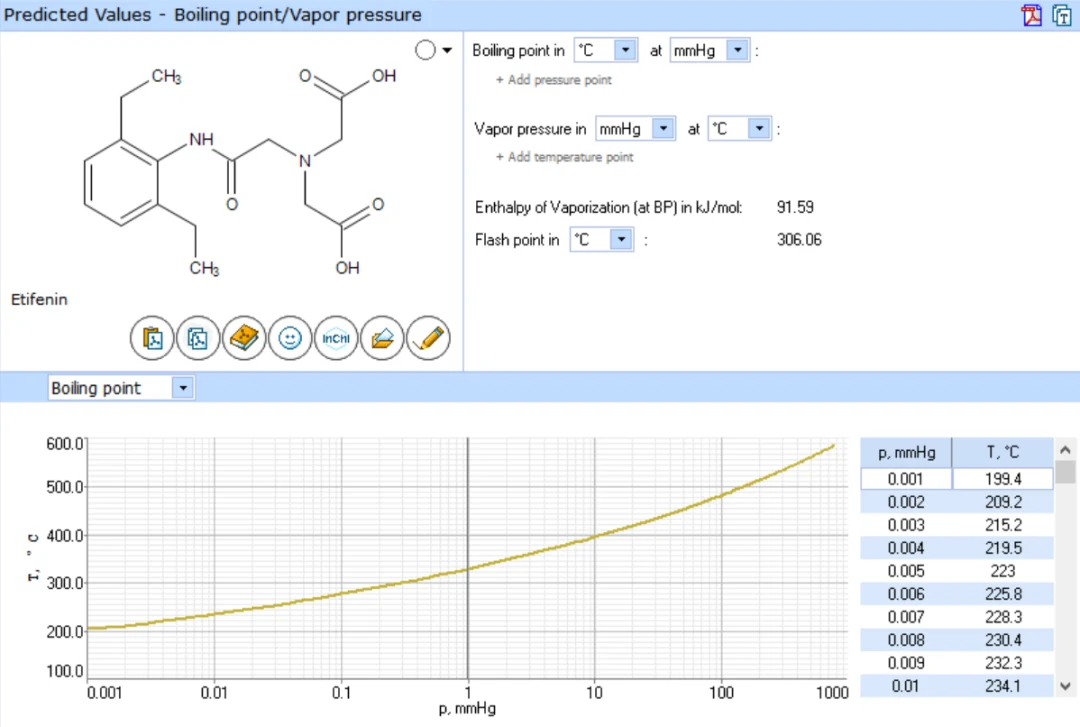Click '+ Add temperature point' link
The width and height of the screenshot is (1080, 727).
click(565, 157)
